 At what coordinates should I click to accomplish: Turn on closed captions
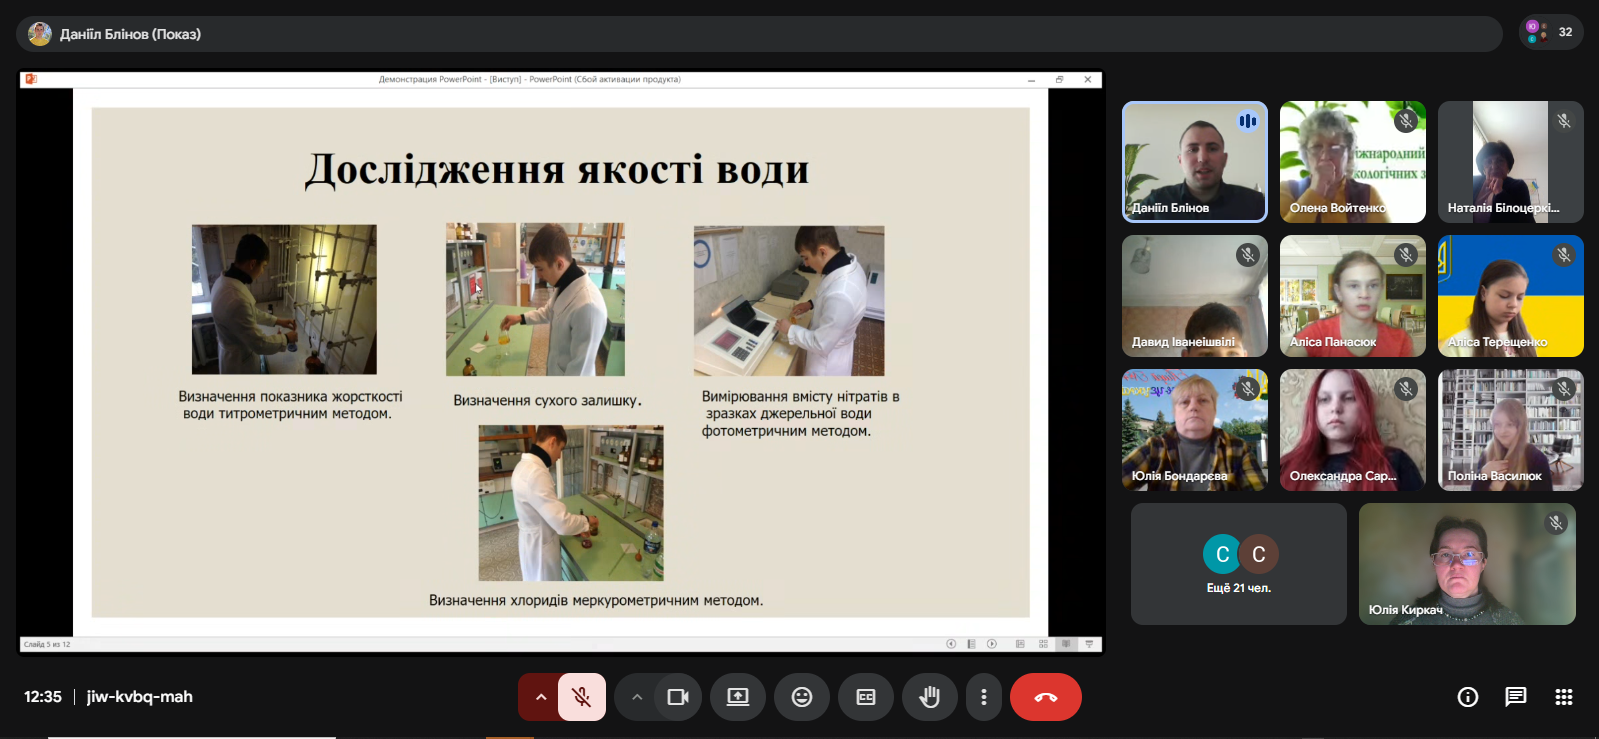pos(865,697)
